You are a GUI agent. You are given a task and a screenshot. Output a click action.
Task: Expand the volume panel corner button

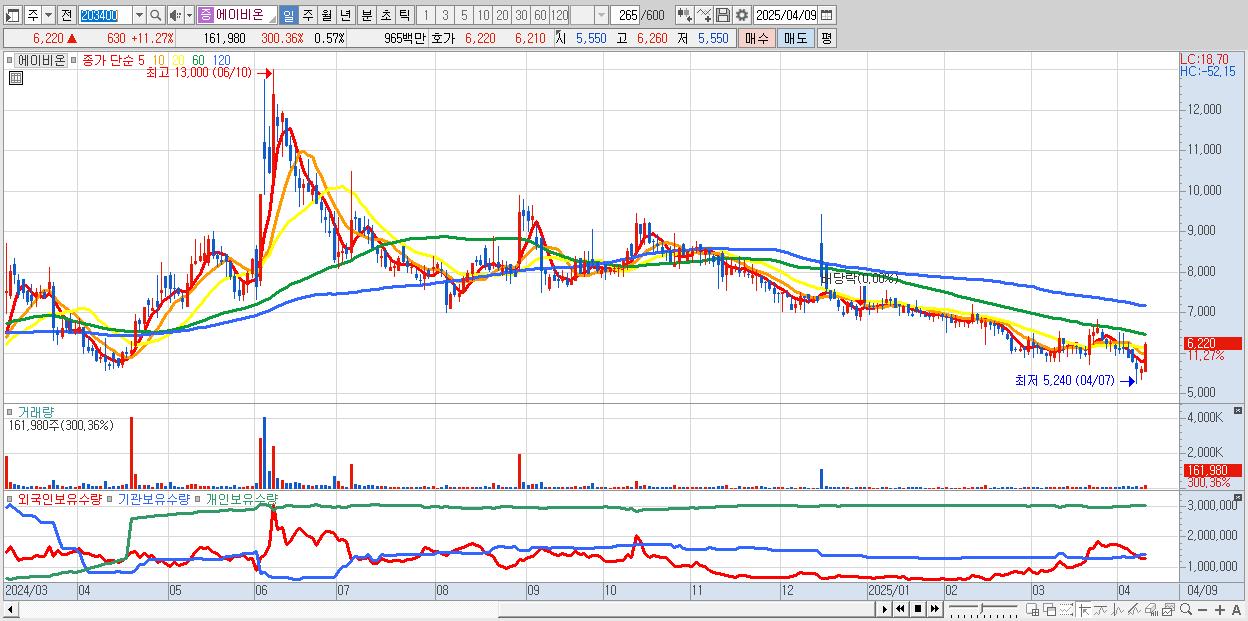1238,411
